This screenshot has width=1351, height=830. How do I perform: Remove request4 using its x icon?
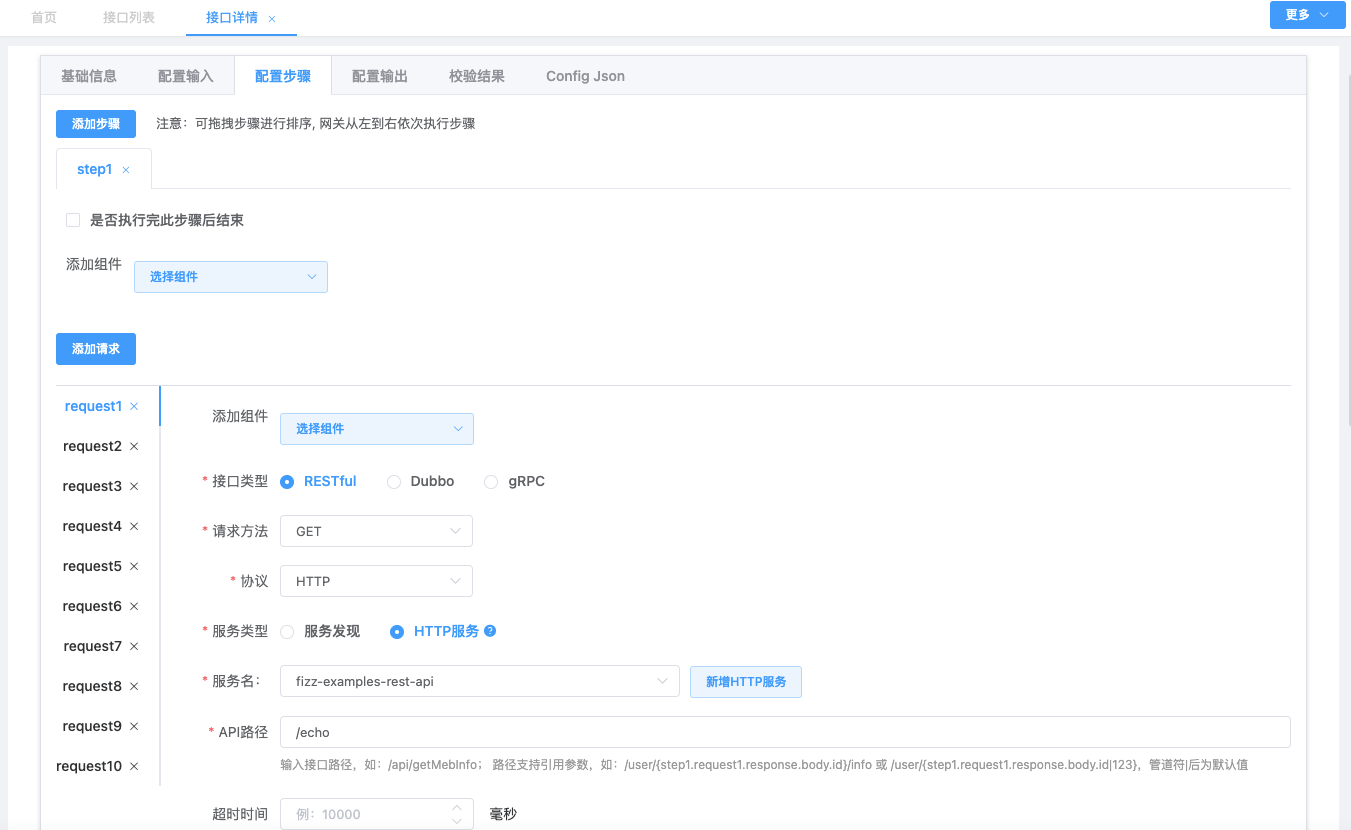pos(134,527)
